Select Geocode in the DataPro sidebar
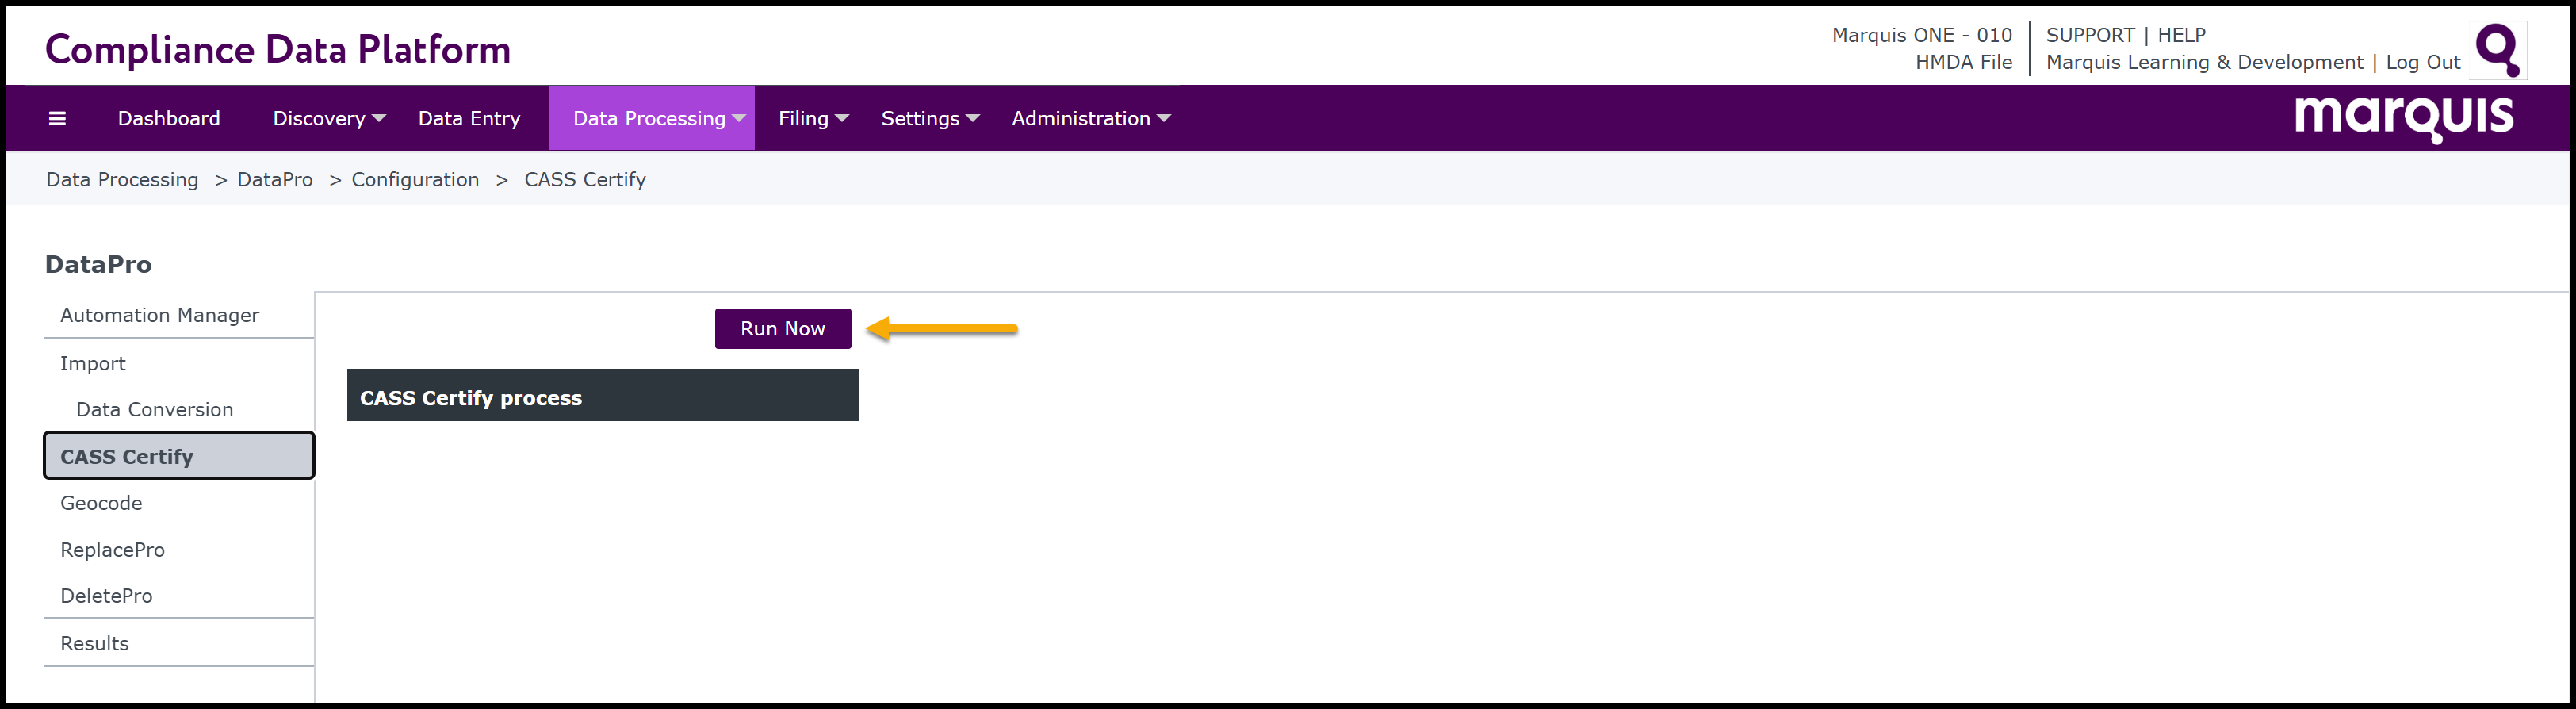Viewport: 2576px width, 709px height. click(101, 503)
